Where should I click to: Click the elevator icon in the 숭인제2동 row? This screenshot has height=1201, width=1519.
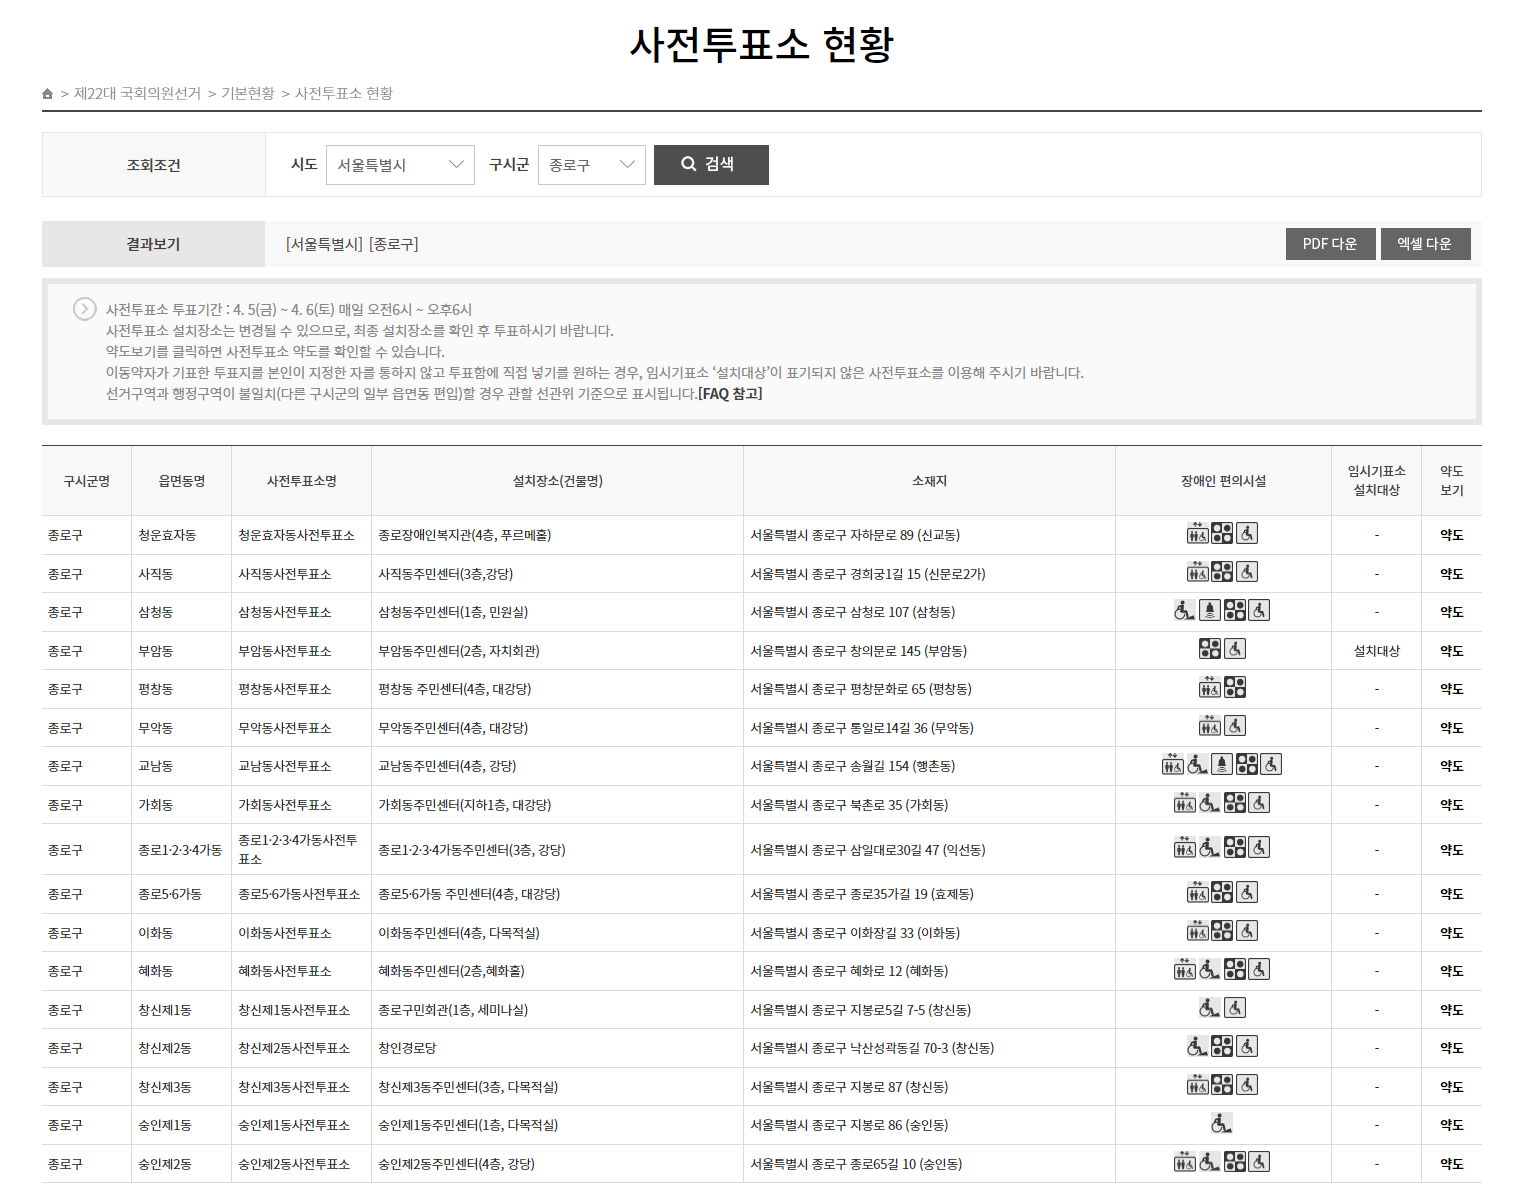click(x=1185, y=1162)
